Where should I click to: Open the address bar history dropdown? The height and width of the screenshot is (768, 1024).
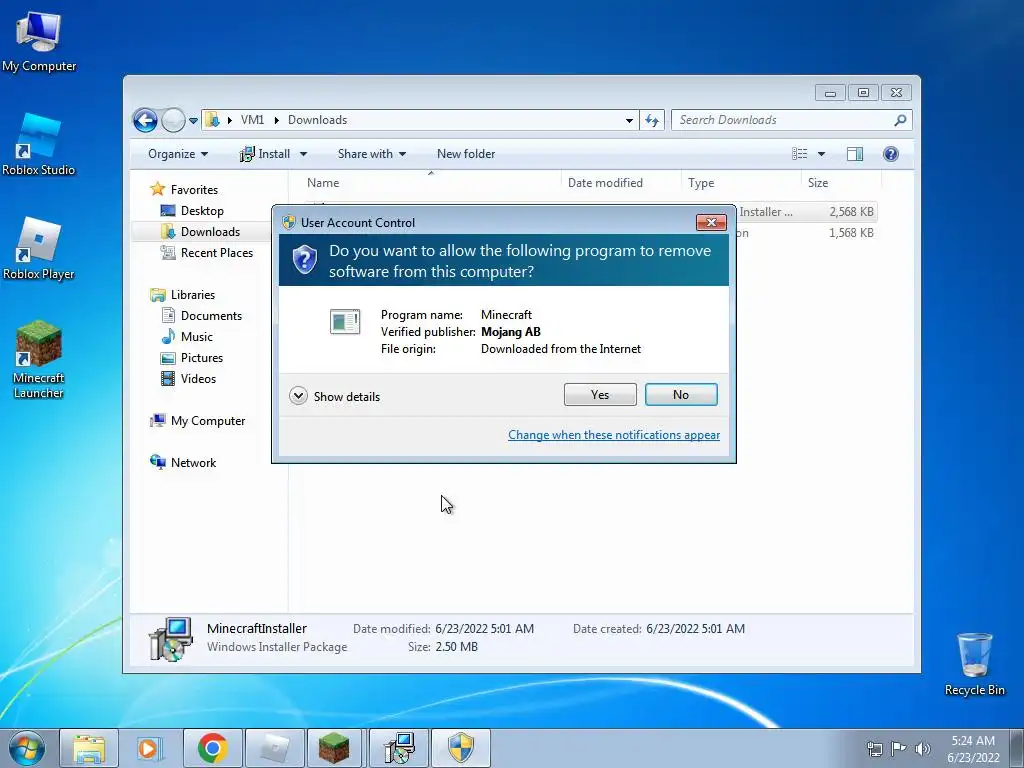click(x=629, y=121)
